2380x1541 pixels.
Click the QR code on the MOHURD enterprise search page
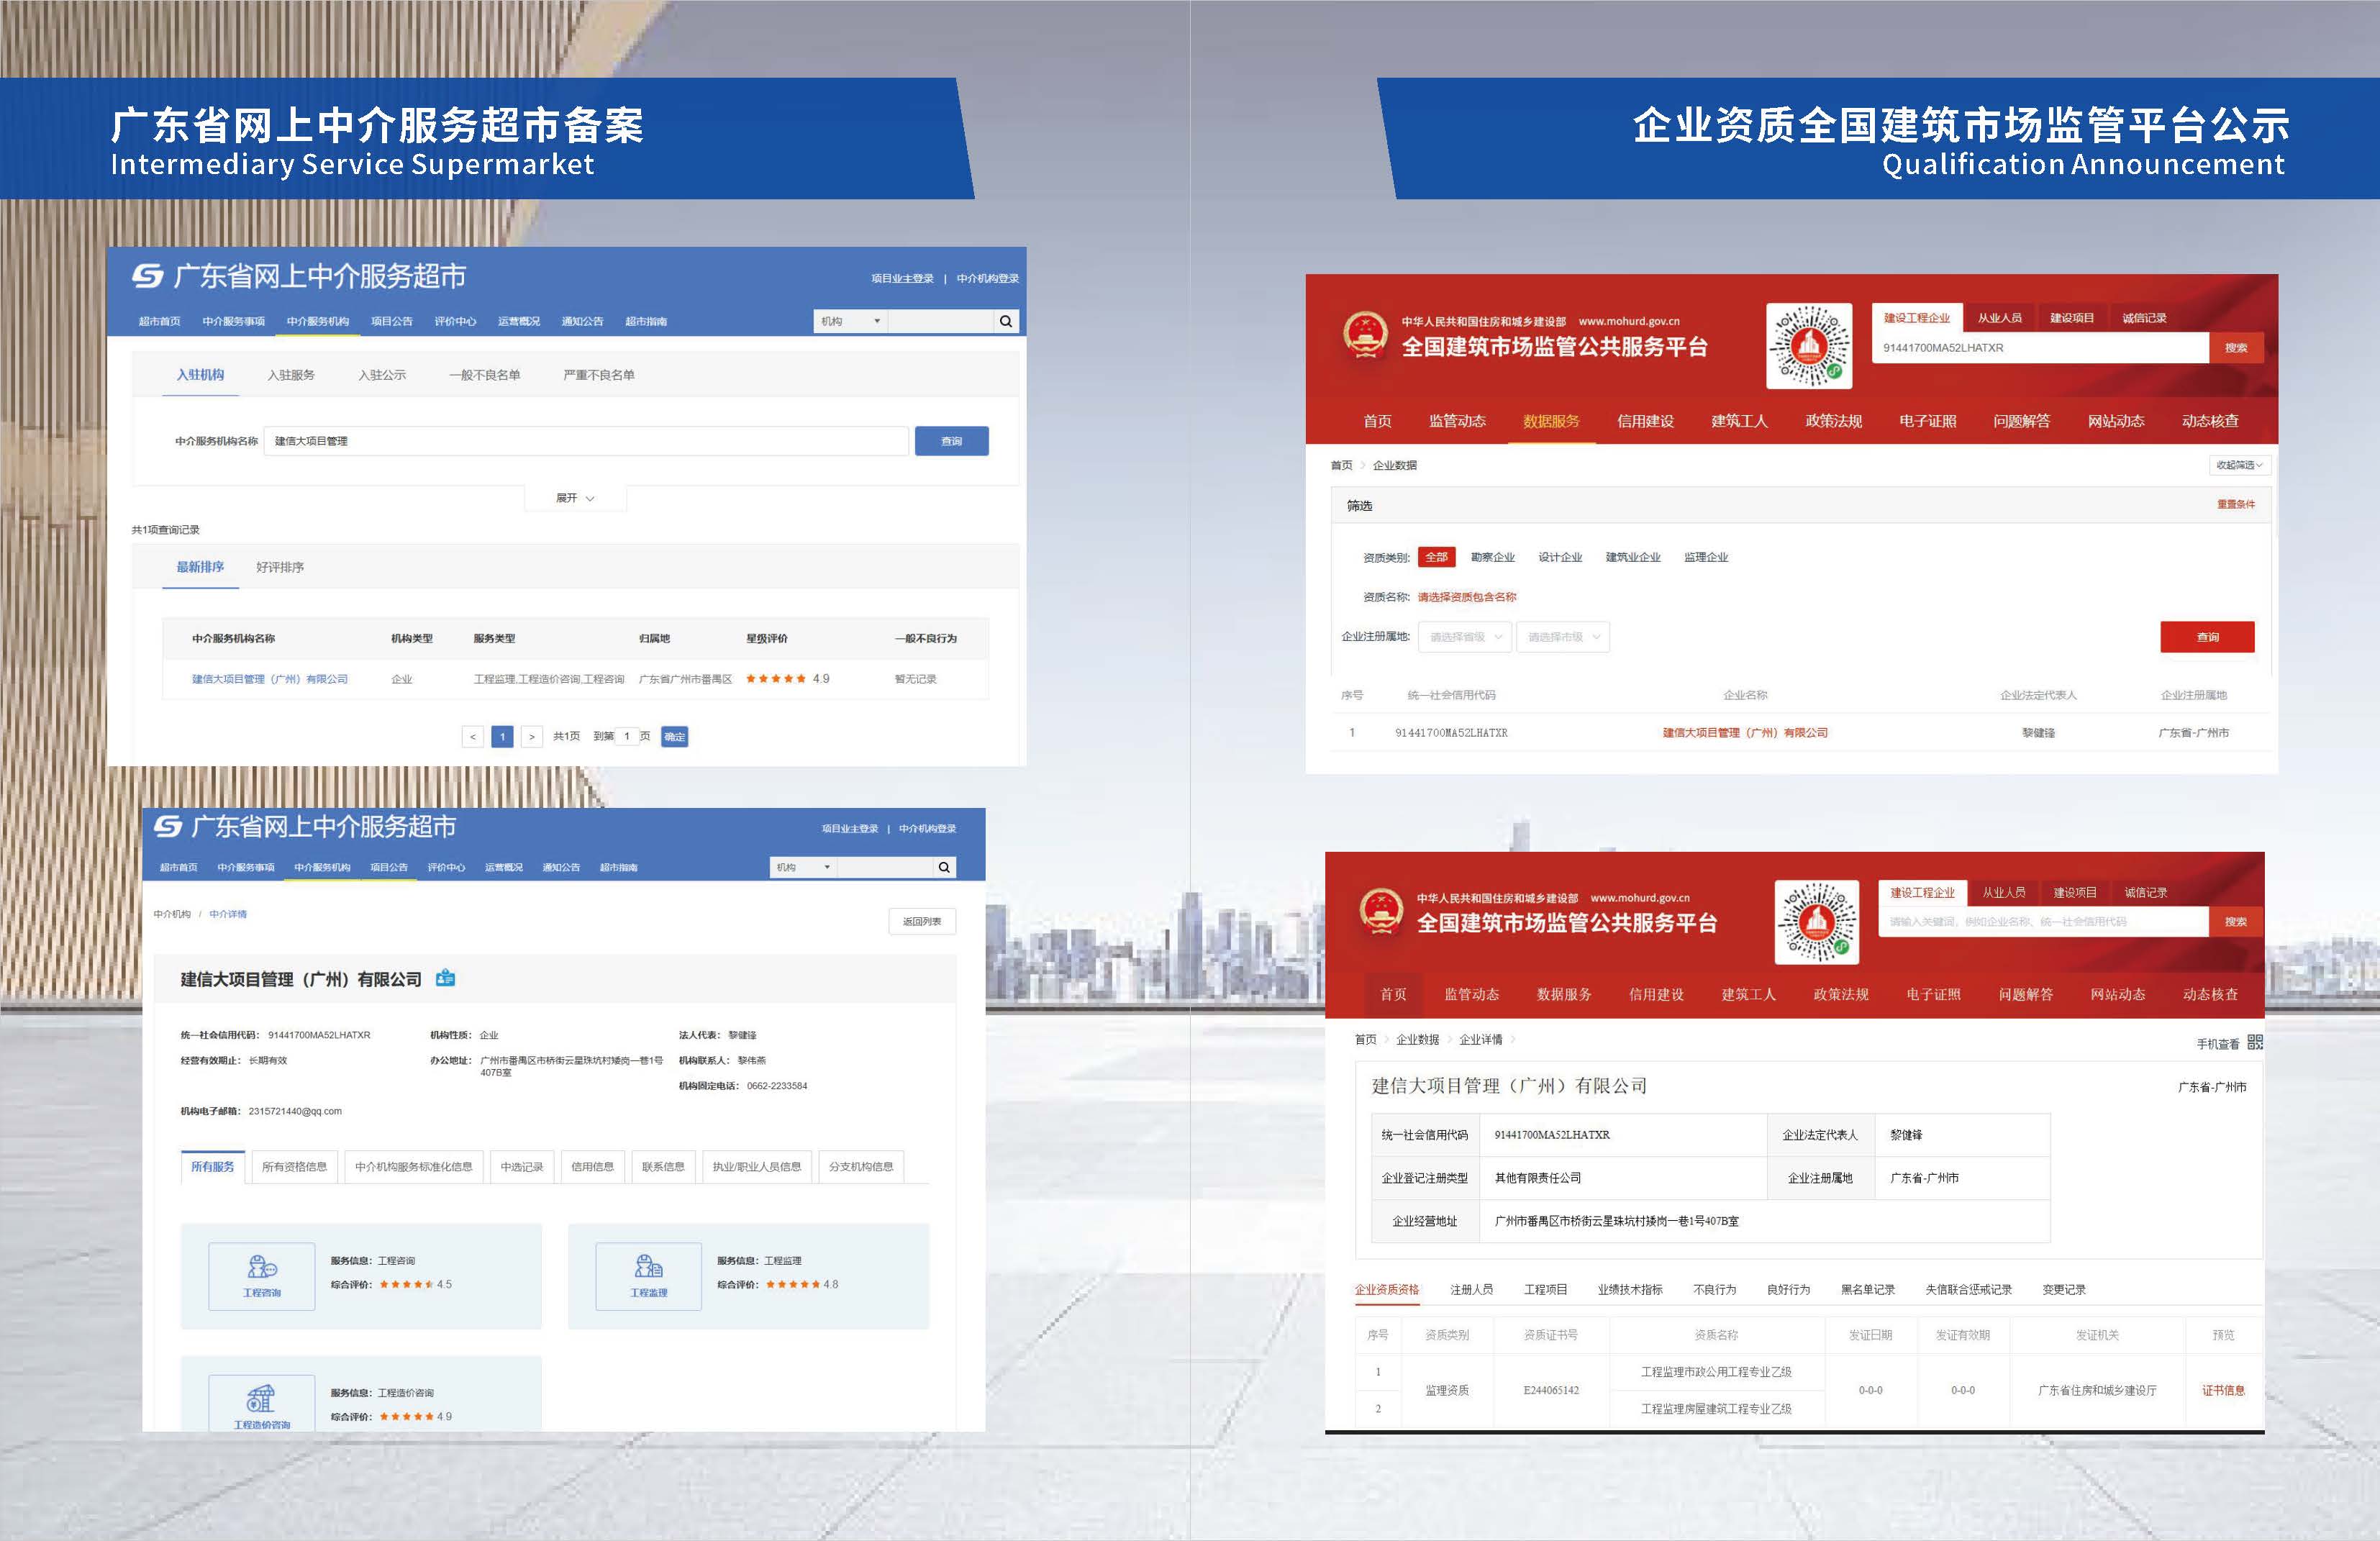(x=1809, y=346)
